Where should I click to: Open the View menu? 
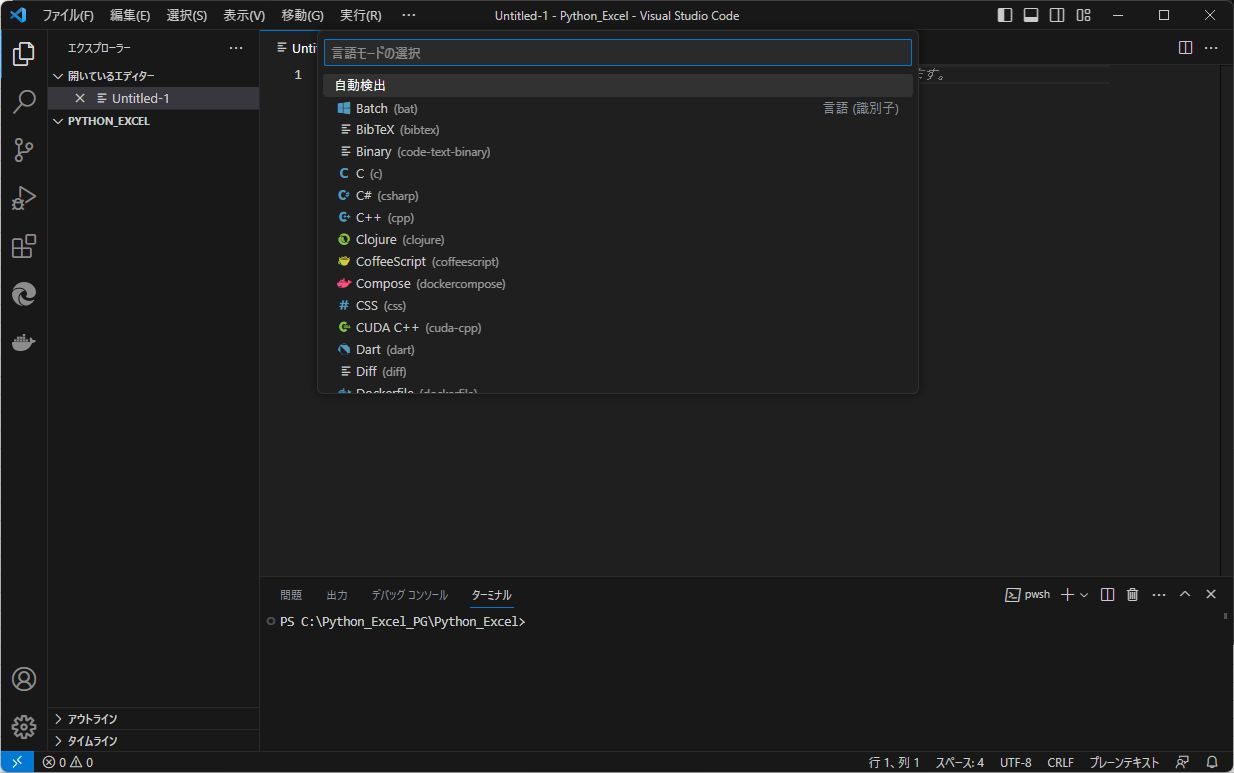tap(244, 15)
